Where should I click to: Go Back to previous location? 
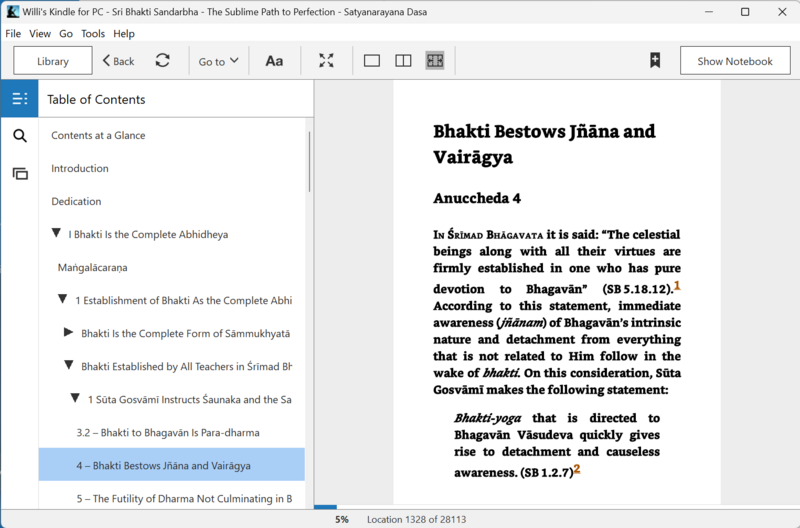pyautogui.click(x=118, y=61)
